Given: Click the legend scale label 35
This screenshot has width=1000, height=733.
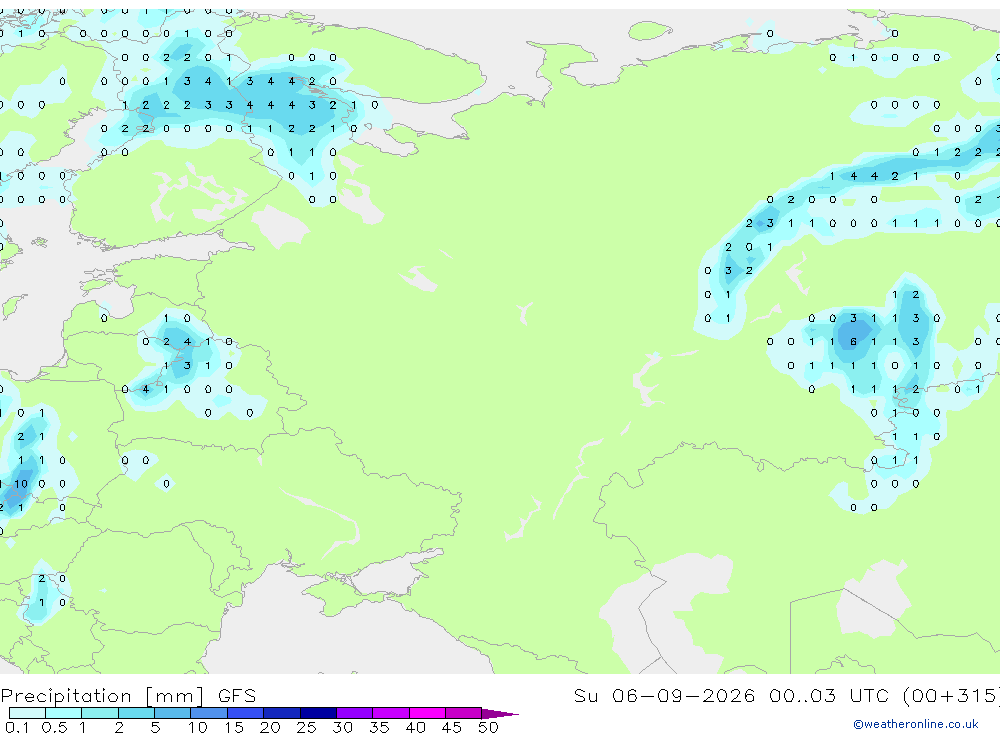Looking at the screenshot, I should (x=379, y=727).
